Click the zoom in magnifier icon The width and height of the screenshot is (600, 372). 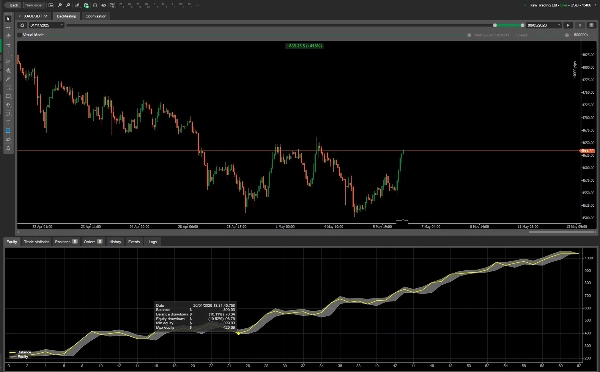pos(60,5)
